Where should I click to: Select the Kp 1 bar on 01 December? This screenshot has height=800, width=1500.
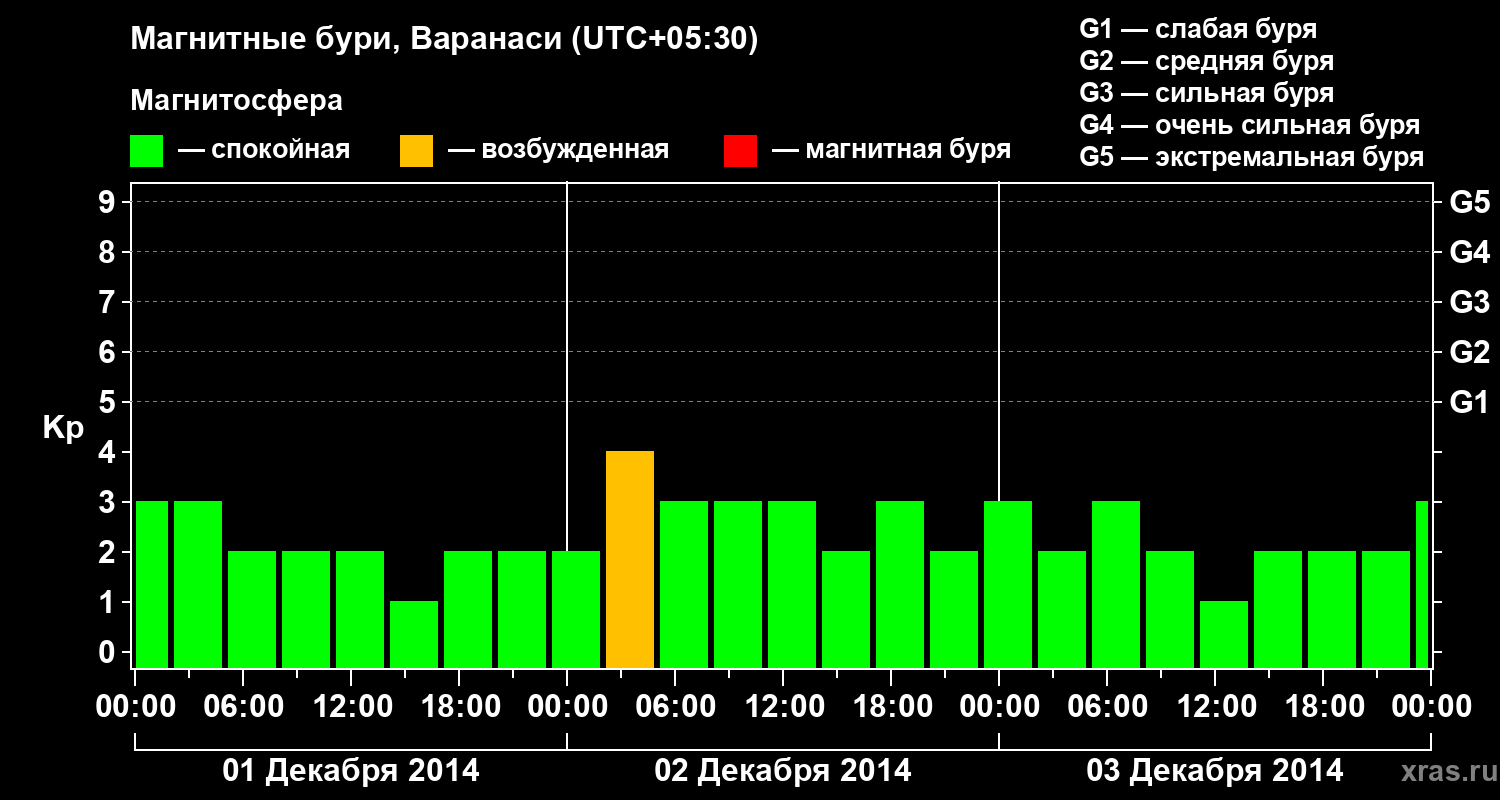(414, 634)
